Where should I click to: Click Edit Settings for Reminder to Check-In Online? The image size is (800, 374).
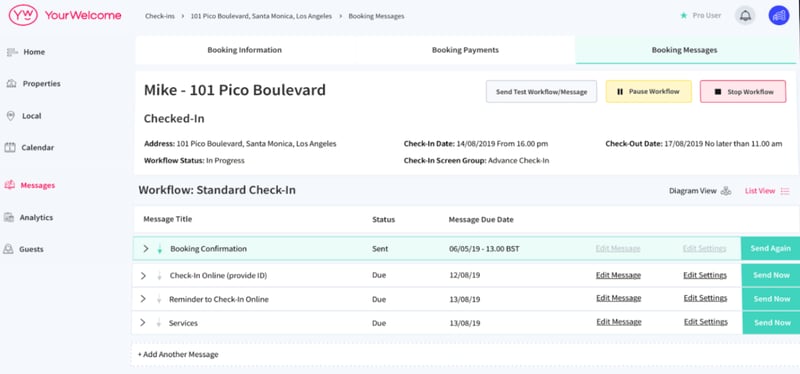[705, 298]
